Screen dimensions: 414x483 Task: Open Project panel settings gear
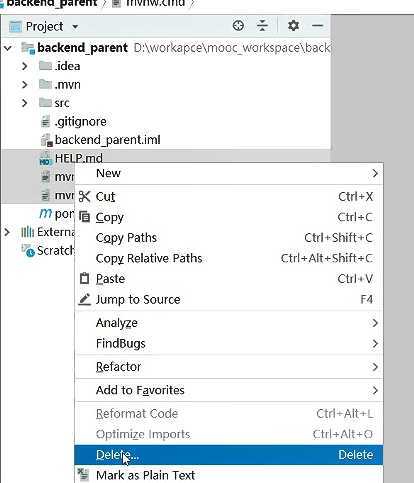point(293,26)
